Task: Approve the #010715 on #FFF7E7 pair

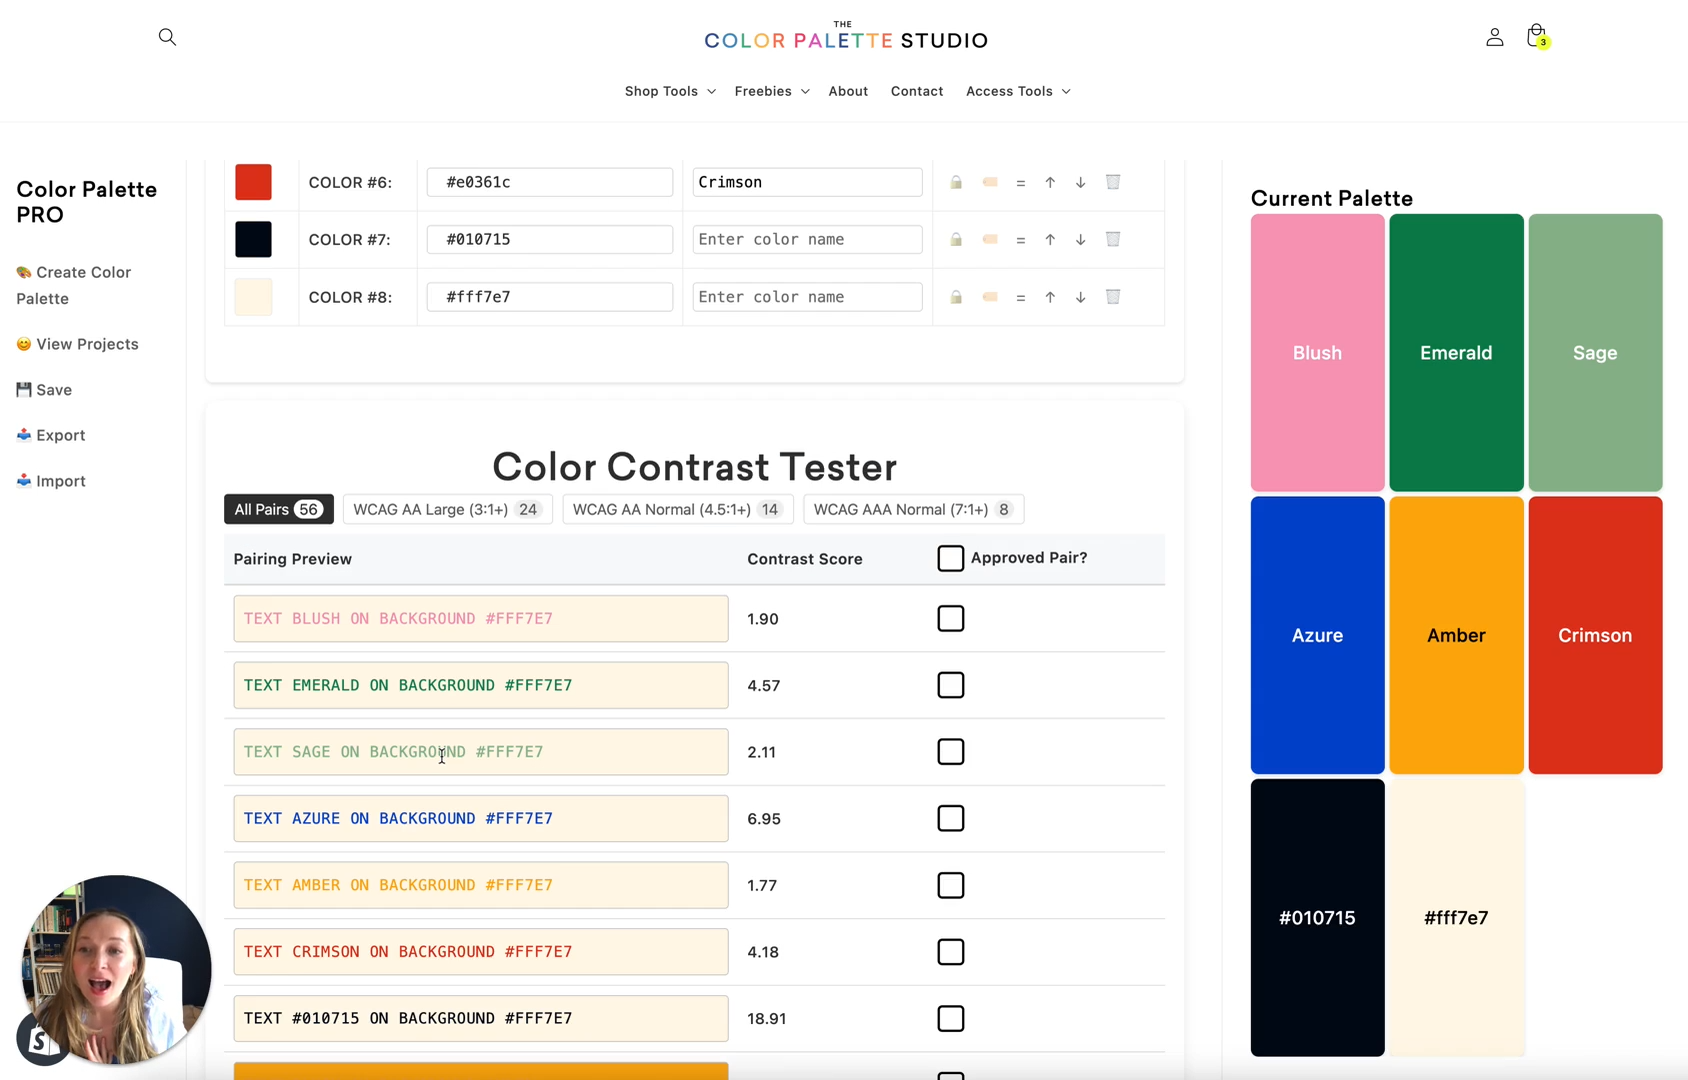Action: [x=951, y=1018]
